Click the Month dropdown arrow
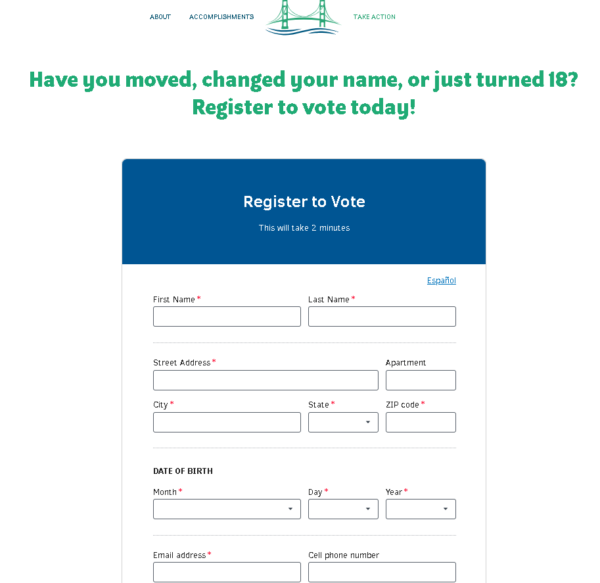The image size is (600, 583). tap(290, 509)
